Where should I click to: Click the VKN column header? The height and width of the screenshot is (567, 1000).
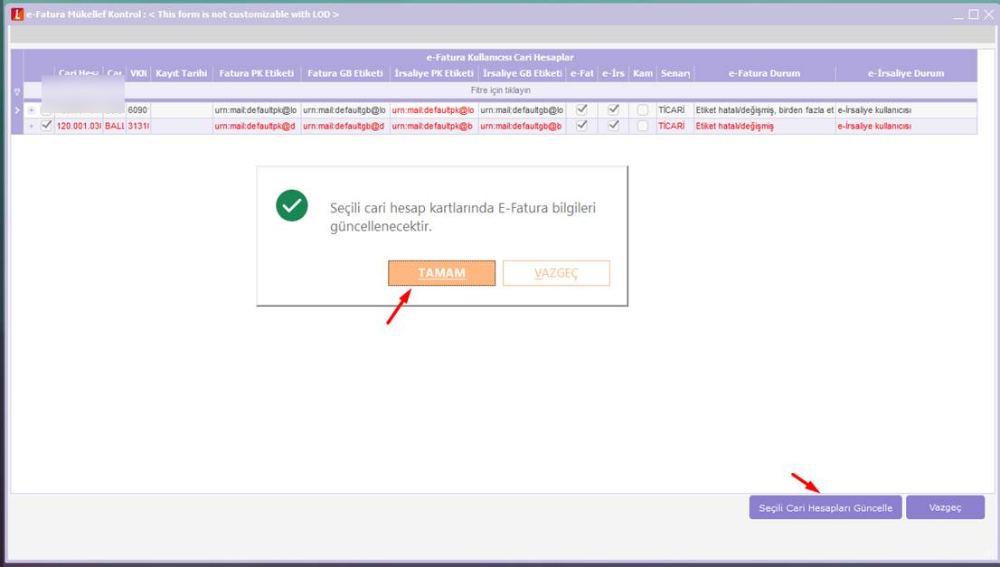(x=138, y=73)
